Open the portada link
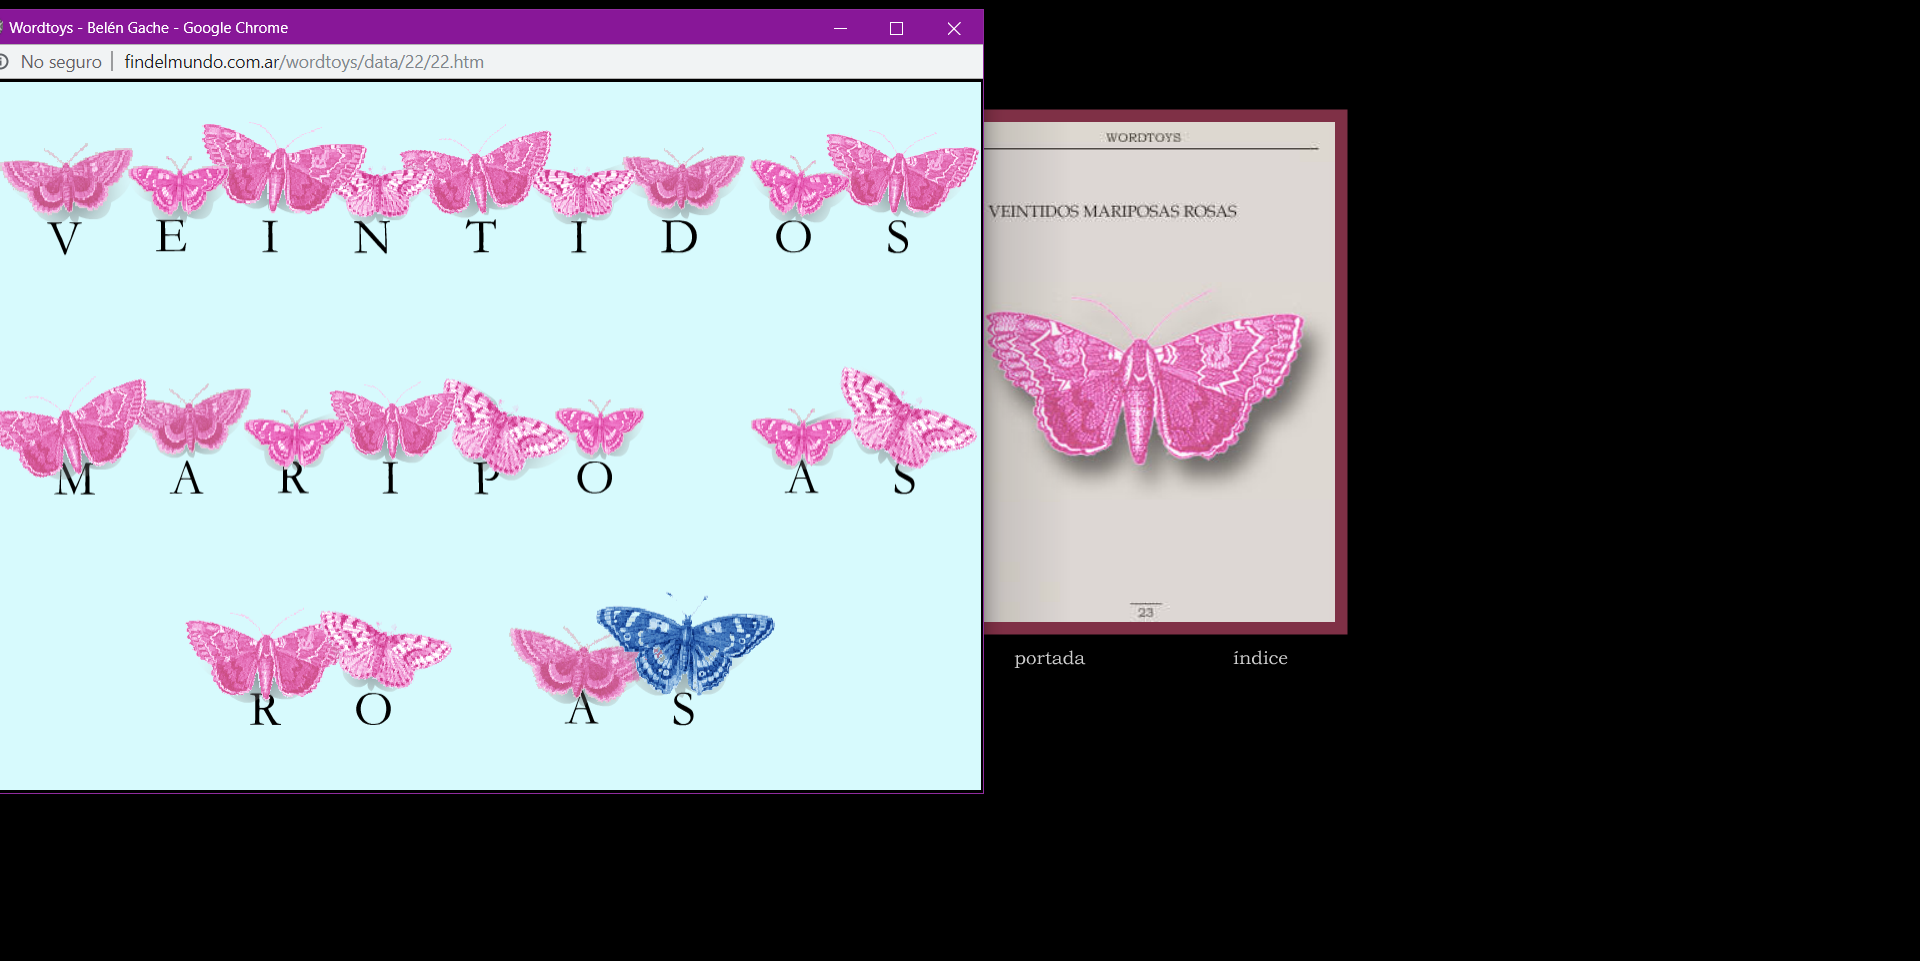This screenshot has height=961, width=1920. coord(1049,658)
